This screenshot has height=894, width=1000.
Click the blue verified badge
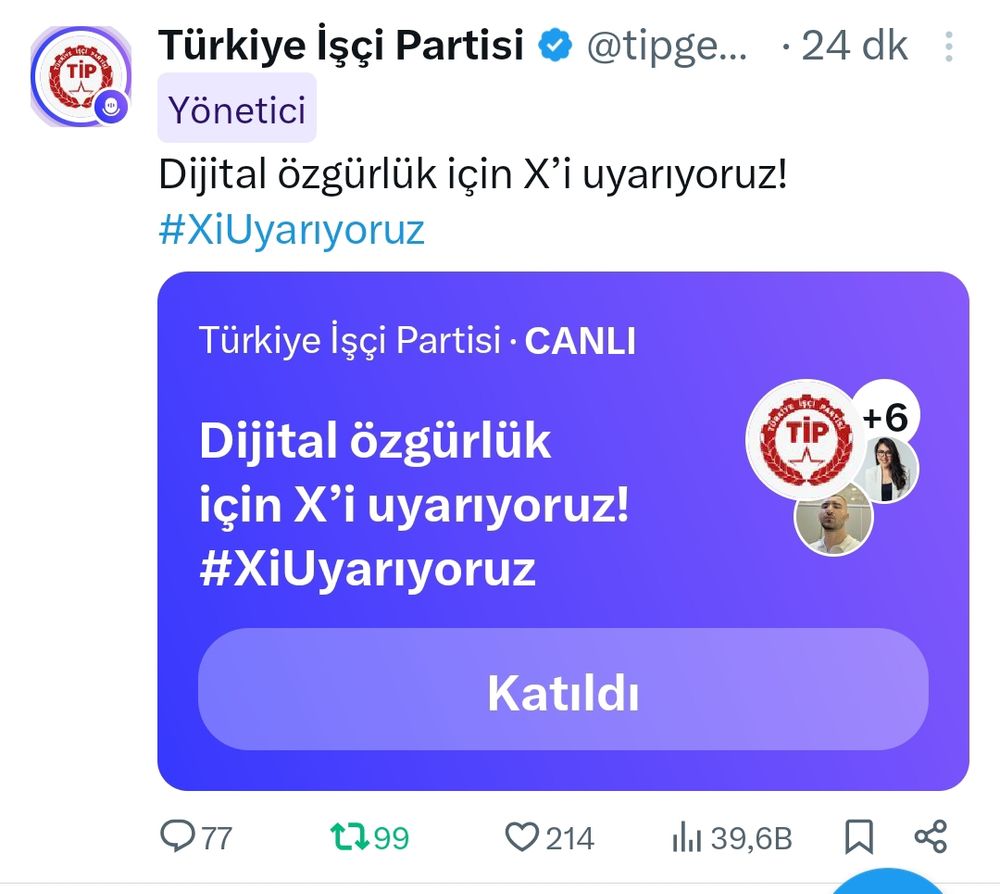click(x=554, y=45)
